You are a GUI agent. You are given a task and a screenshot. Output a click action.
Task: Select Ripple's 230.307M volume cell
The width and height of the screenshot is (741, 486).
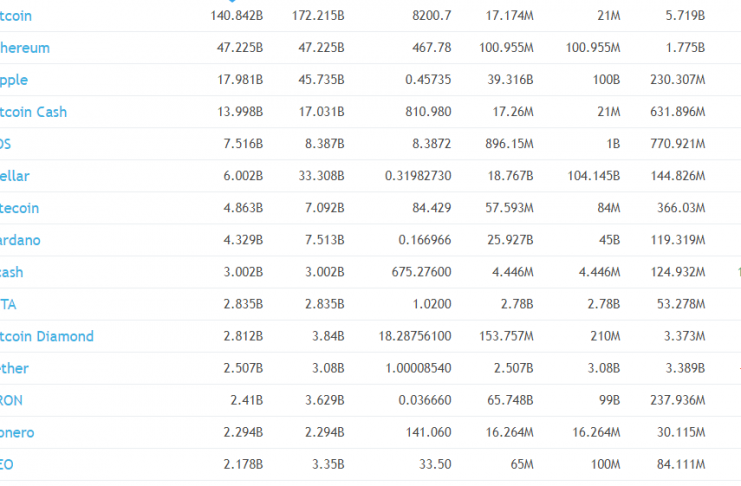(x=677, y=80)
